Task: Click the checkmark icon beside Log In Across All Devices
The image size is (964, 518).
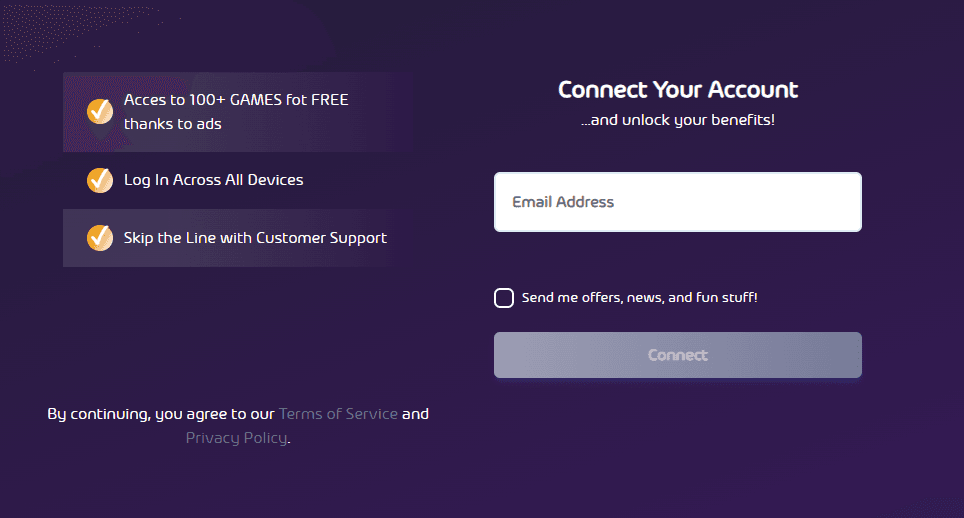Action: click(x=100, y=180)
